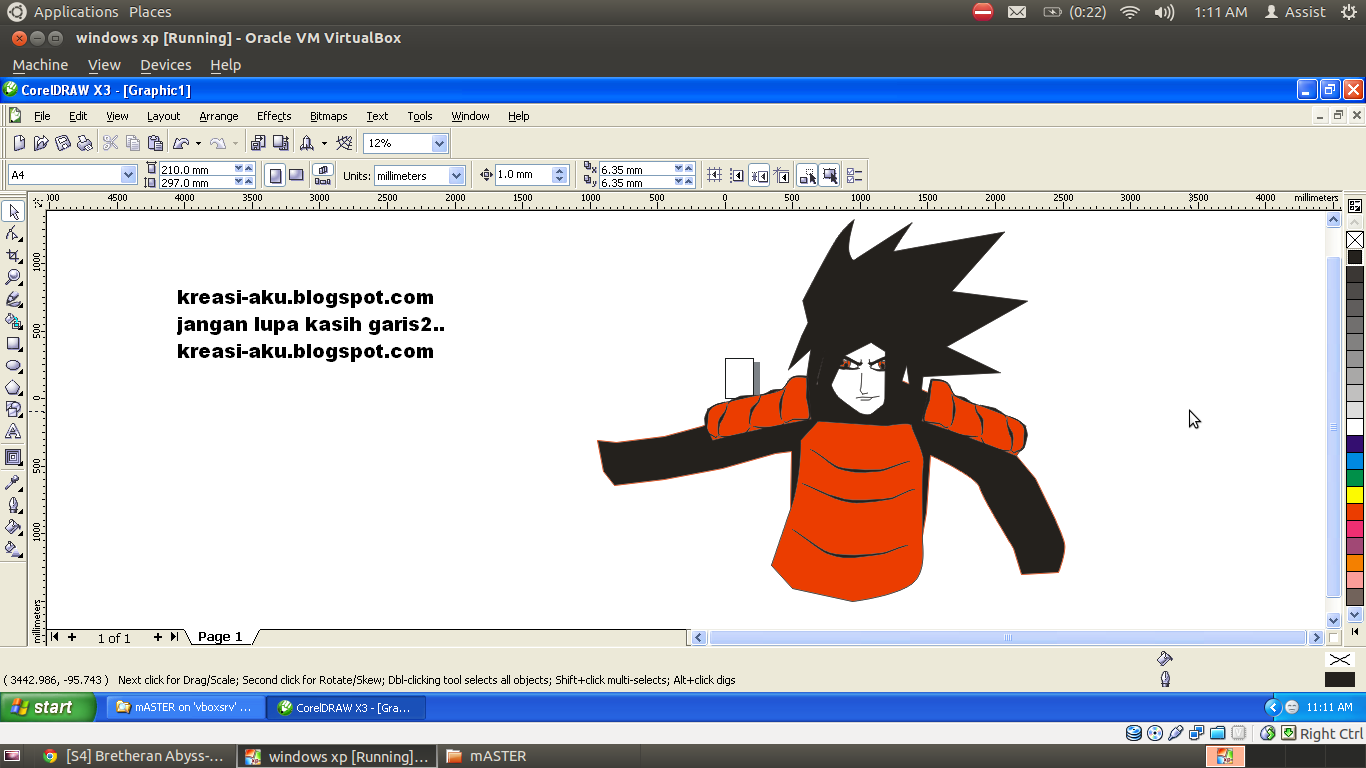The height and width of the screenshot is (768, 1366).
Task: Pick the white palette swatch
Action: [1355, 427]
